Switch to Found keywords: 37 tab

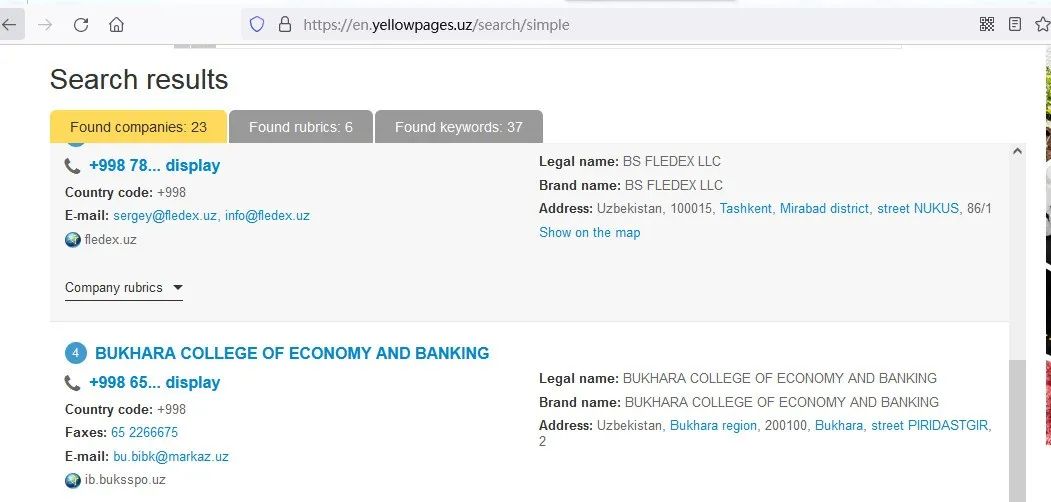click(x=458, y=127)
